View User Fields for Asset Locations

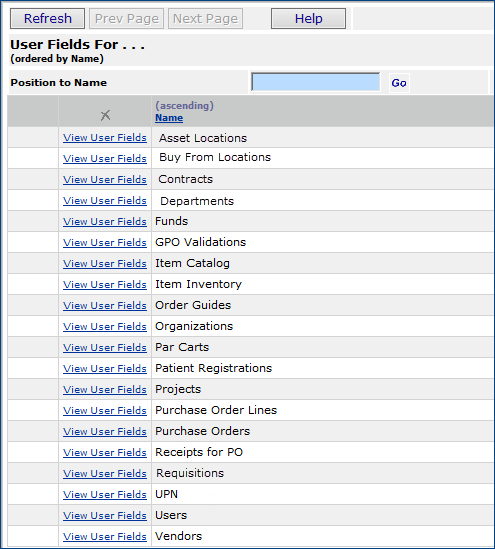105,138
